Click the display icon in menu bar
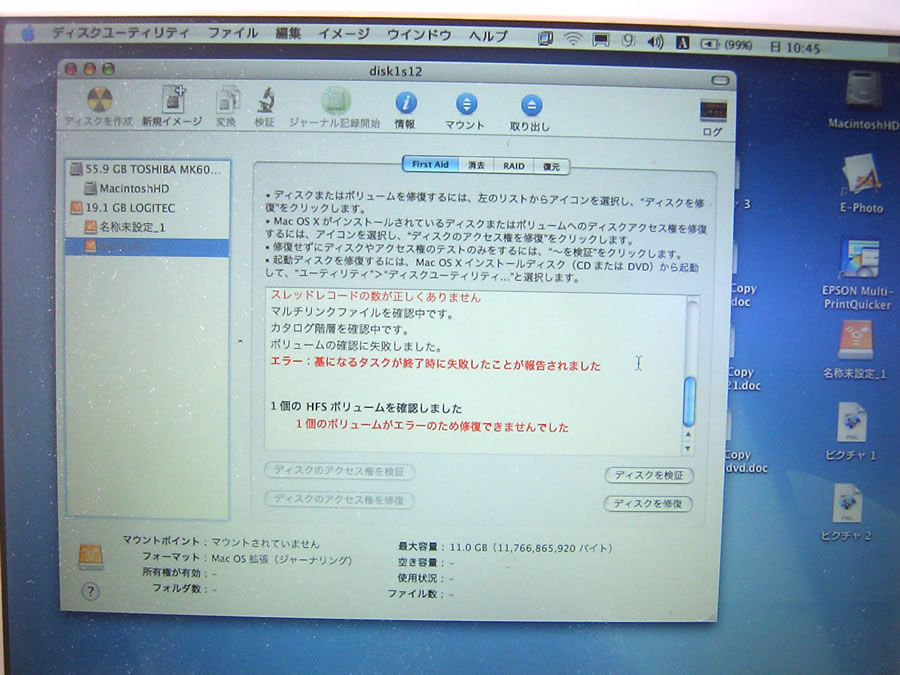Screen dimensions: 900x675 click(x=600, y=40)
